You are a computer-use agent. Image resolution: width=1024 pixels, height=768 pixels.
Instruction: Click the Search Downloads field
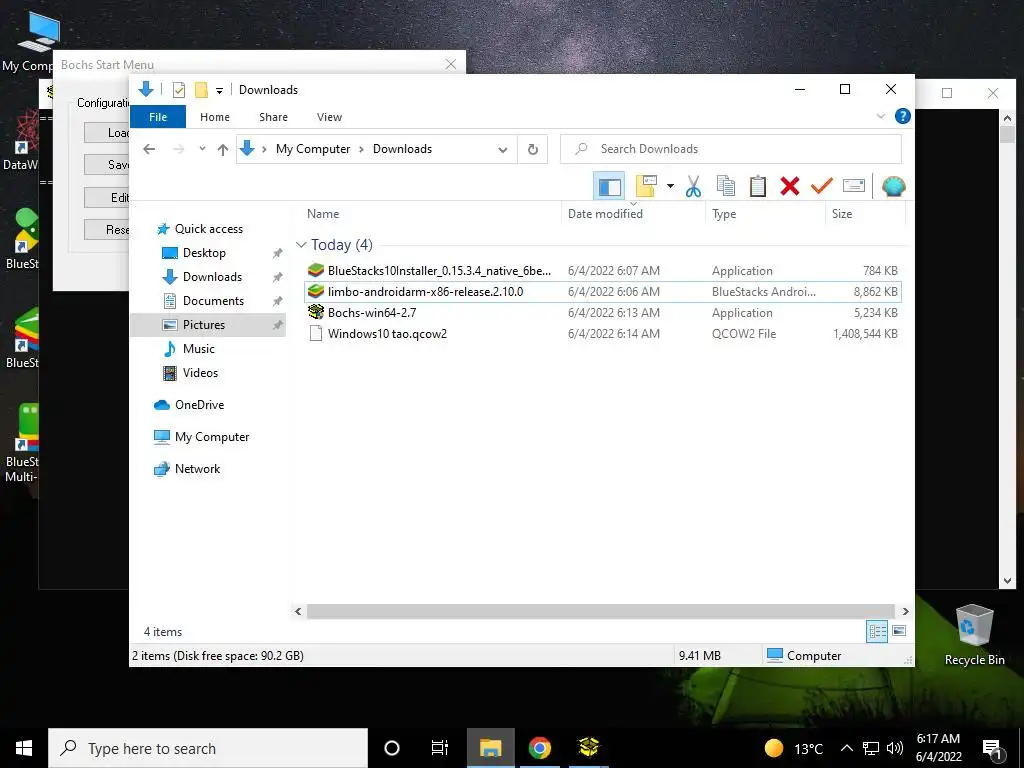[731, 149]
